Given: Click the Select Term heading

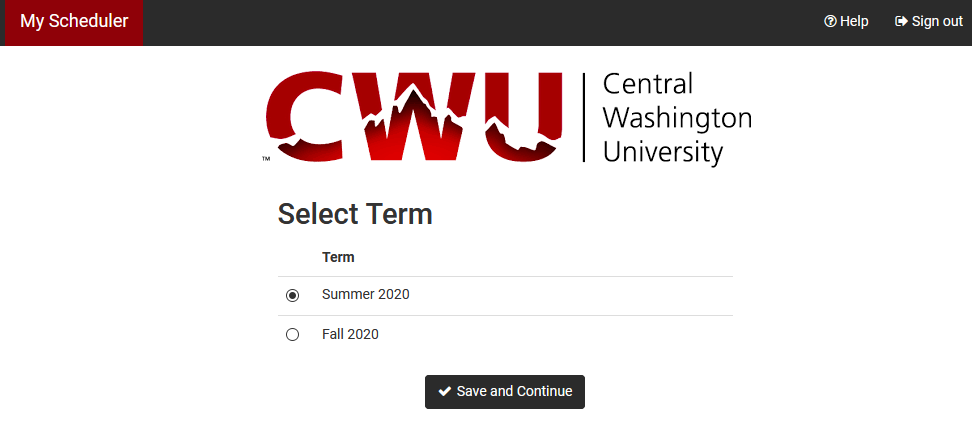Looking at the screenshot, I should click(x=355, y=214).
